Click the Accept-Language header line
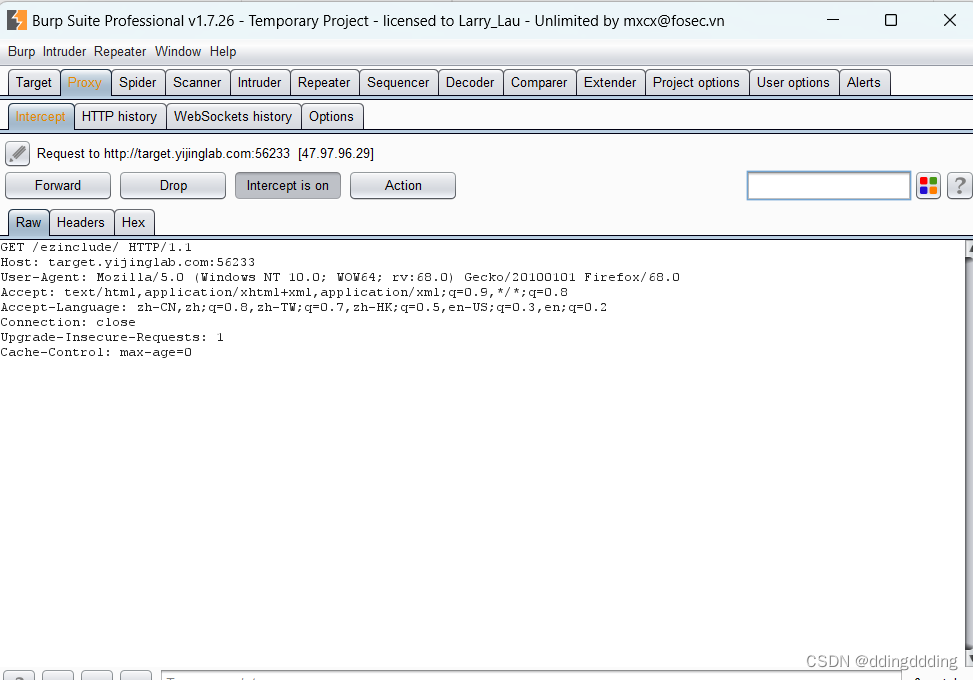The height and width of the screenshot is (680, 973). (x=303, y=307)
